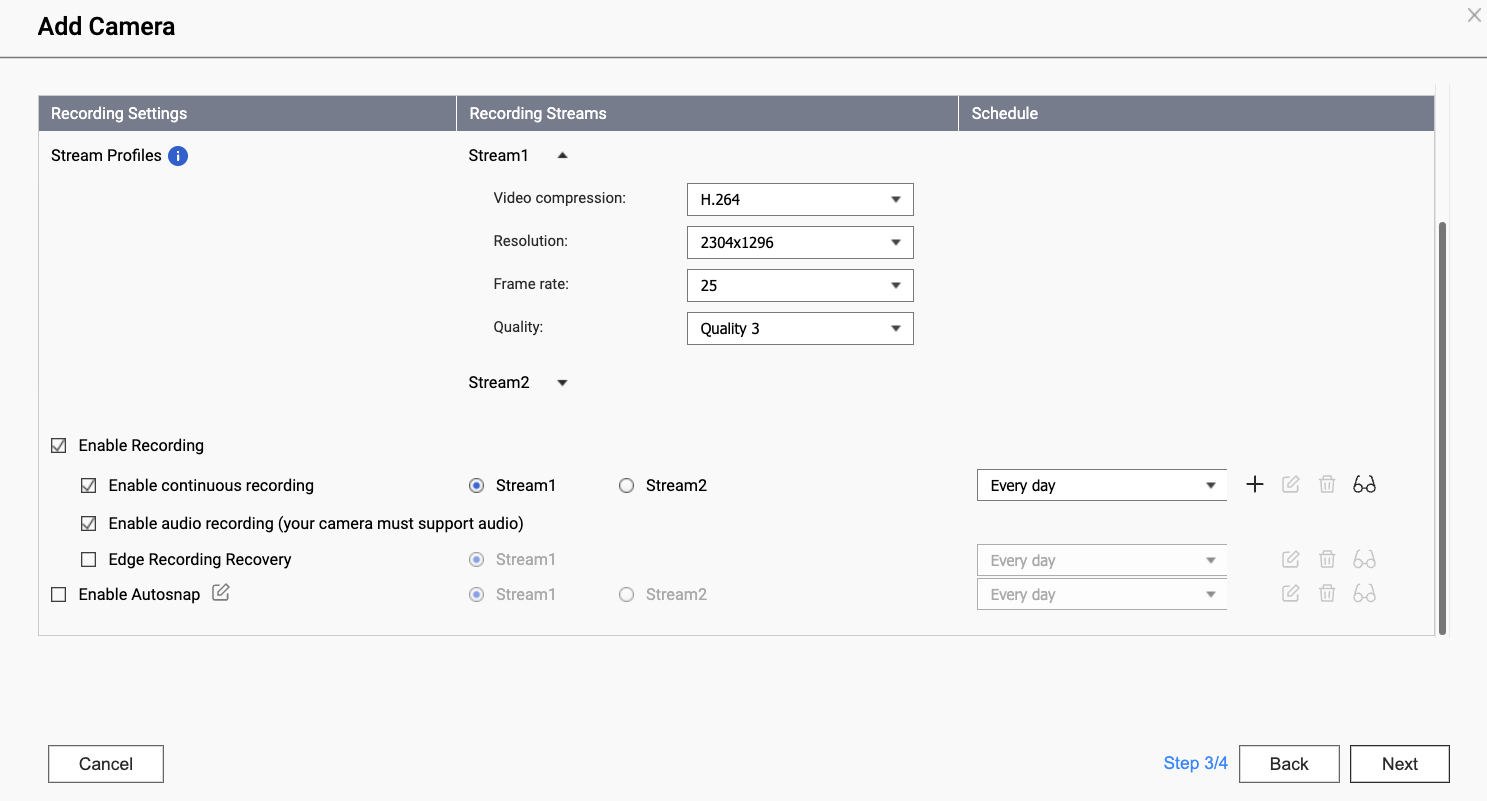Open the Video compression dropdown
1487x801 pixels.
800,200
